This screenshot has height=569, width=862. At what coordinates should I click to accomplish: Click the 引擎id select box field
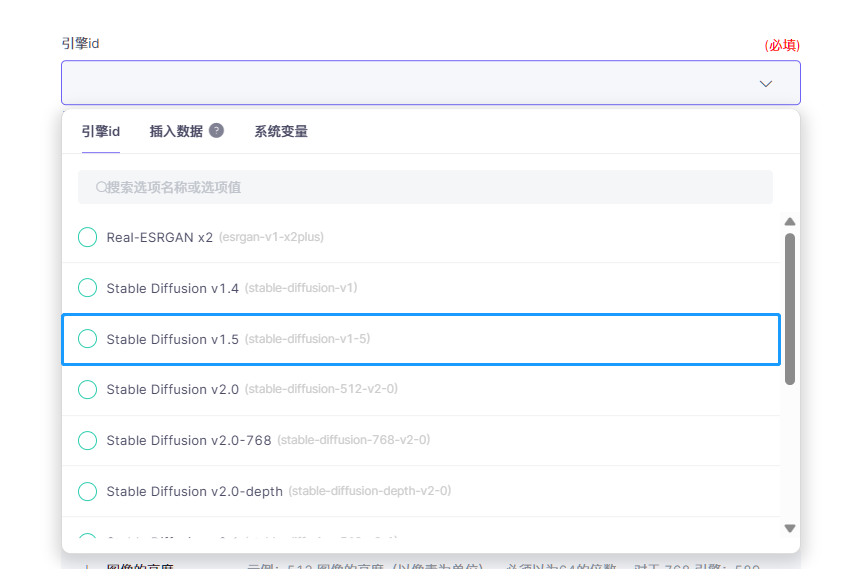[x=431, y=82]
